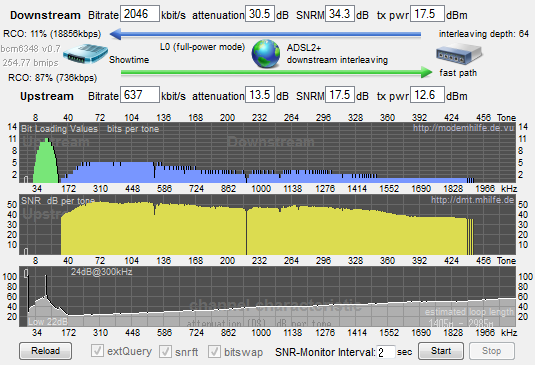Viewport: 535px width, 365px height.
Task: Click the 'L0 (full-power mode)' text
Action: click(x=202, y=47)
